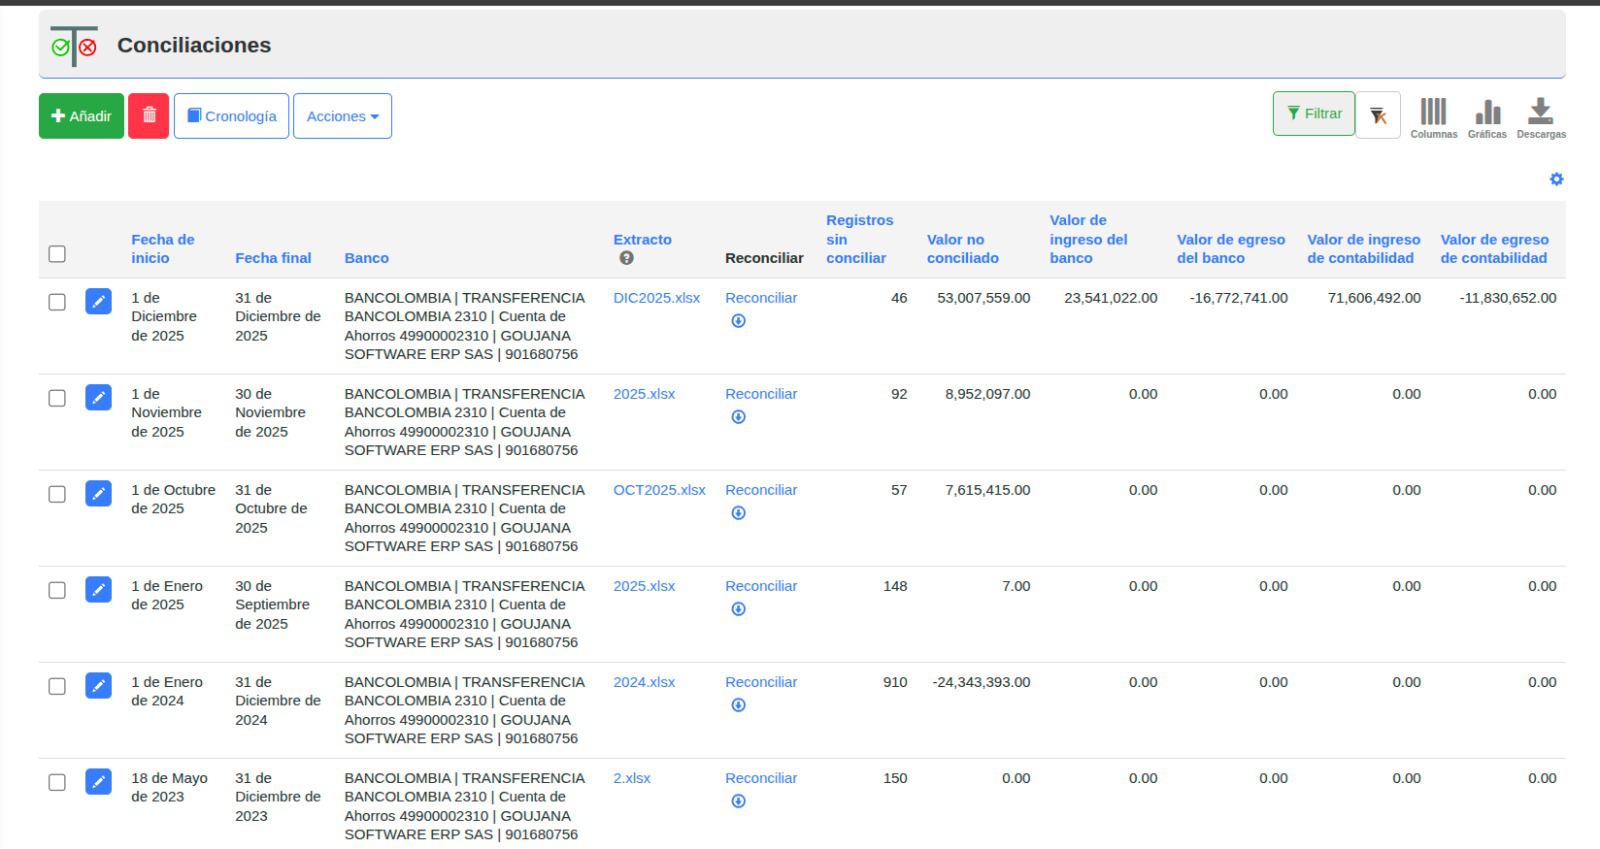Click the green Añadir button

81,116
